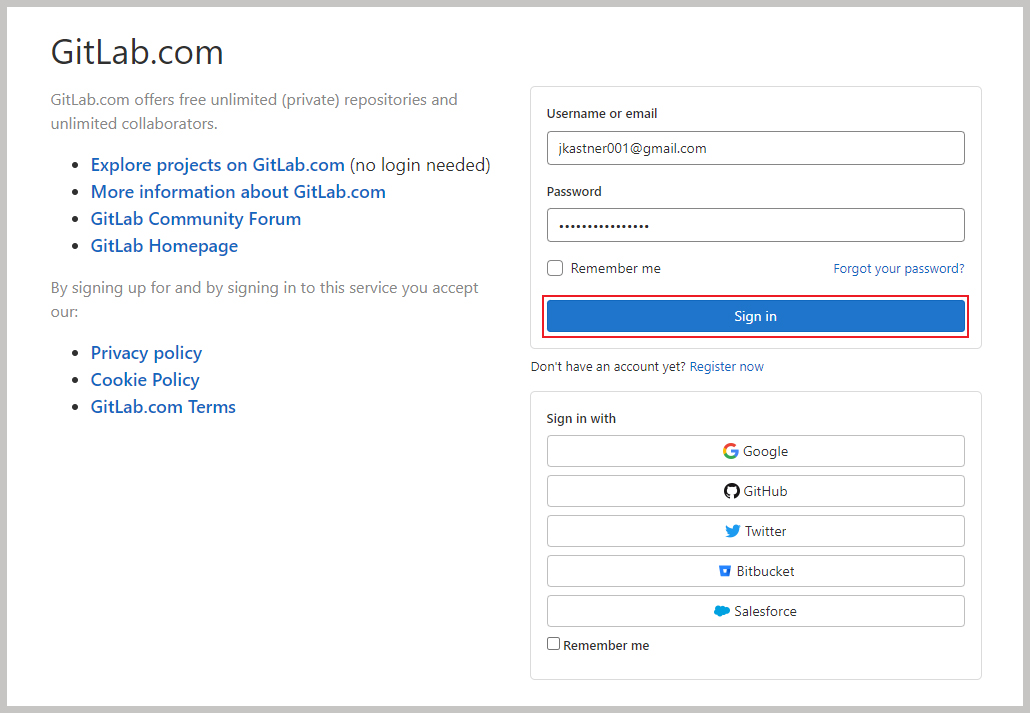
Task: Click the blue Sign in button
Action: (755, 316)
